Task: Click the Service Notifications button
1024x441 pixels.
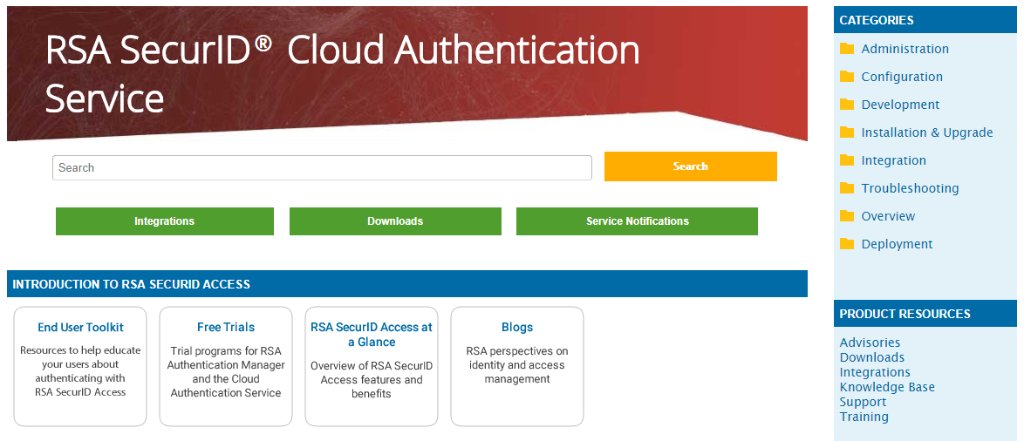Action: [637, 221]
